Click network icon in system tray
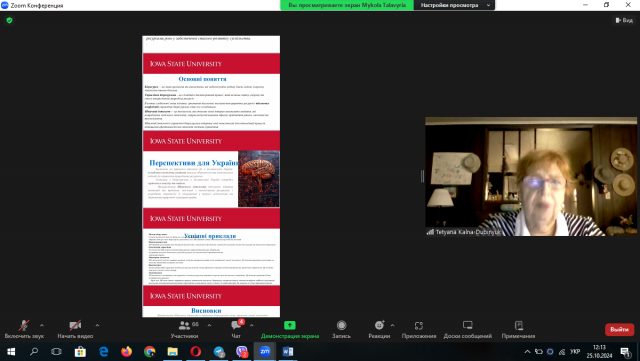This screenshot has height=361, width=640. (562, 352)
